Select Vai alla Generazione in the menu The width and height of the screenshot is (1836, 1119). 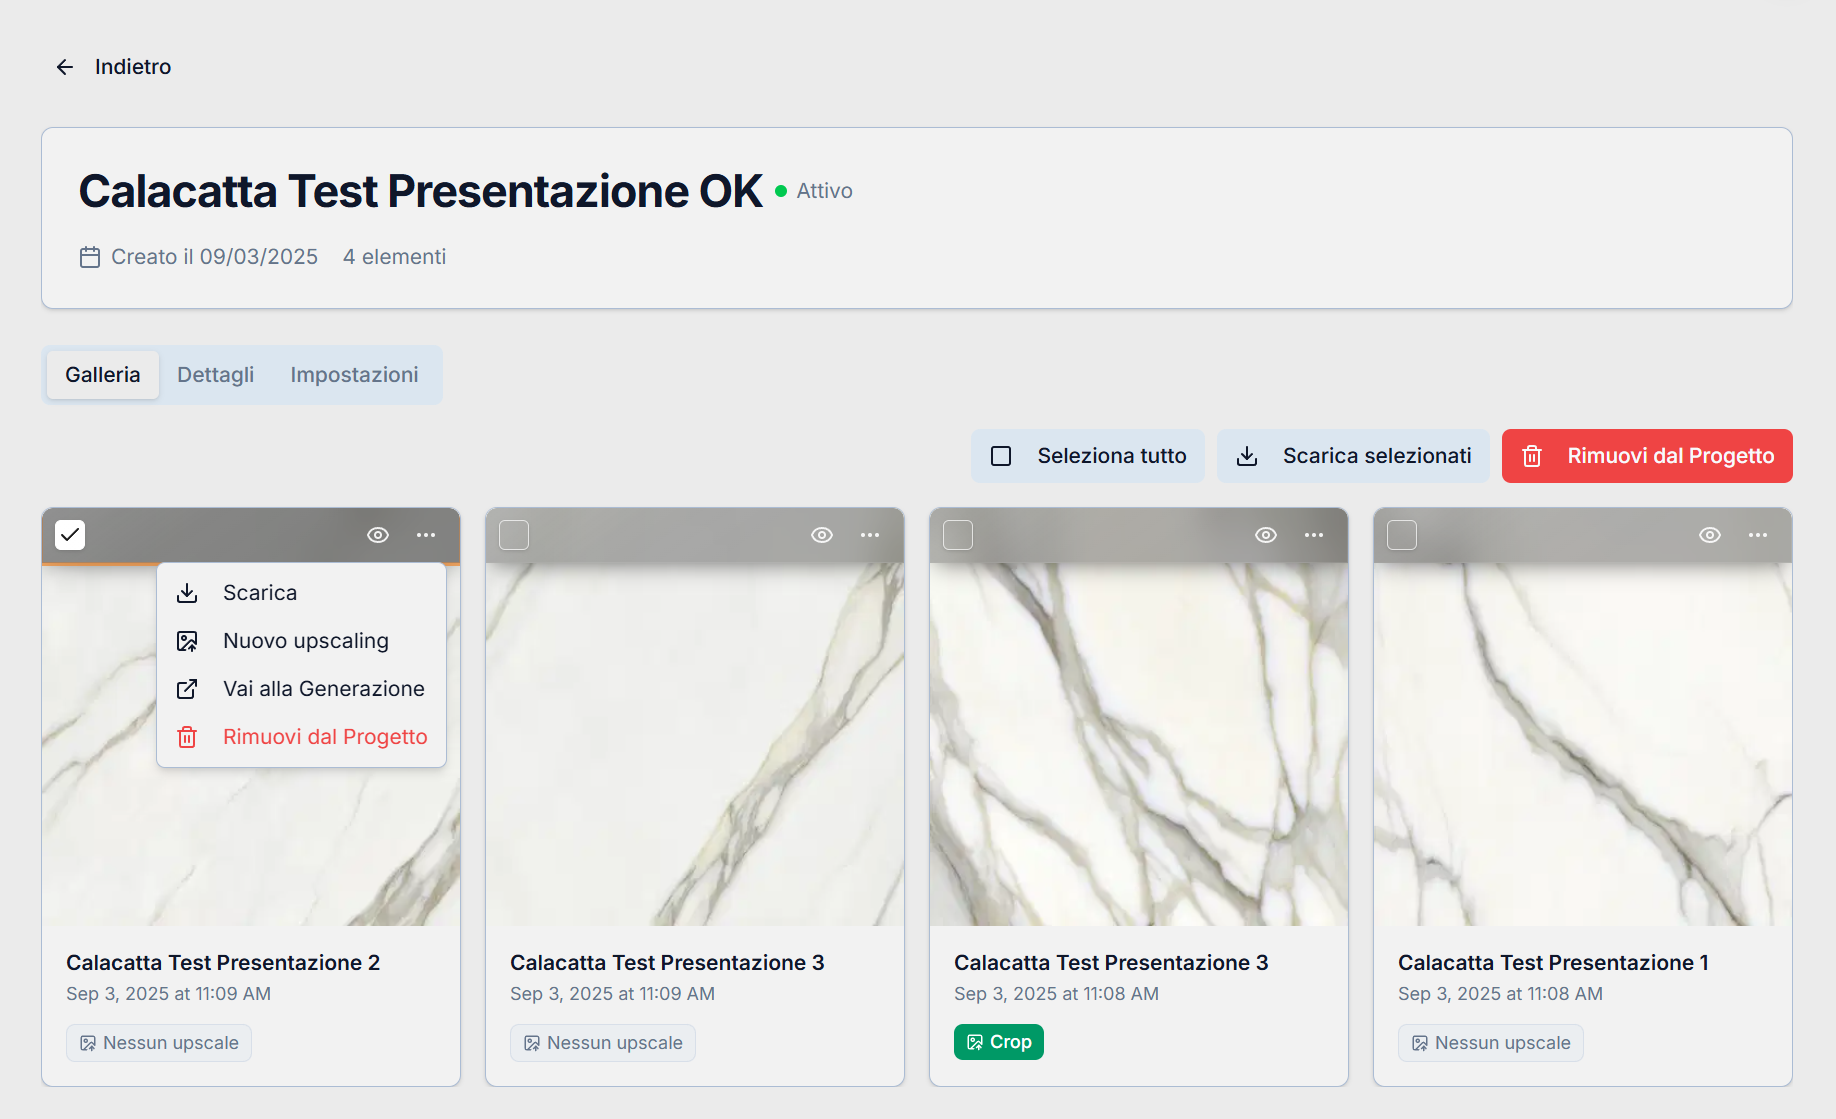323,689
